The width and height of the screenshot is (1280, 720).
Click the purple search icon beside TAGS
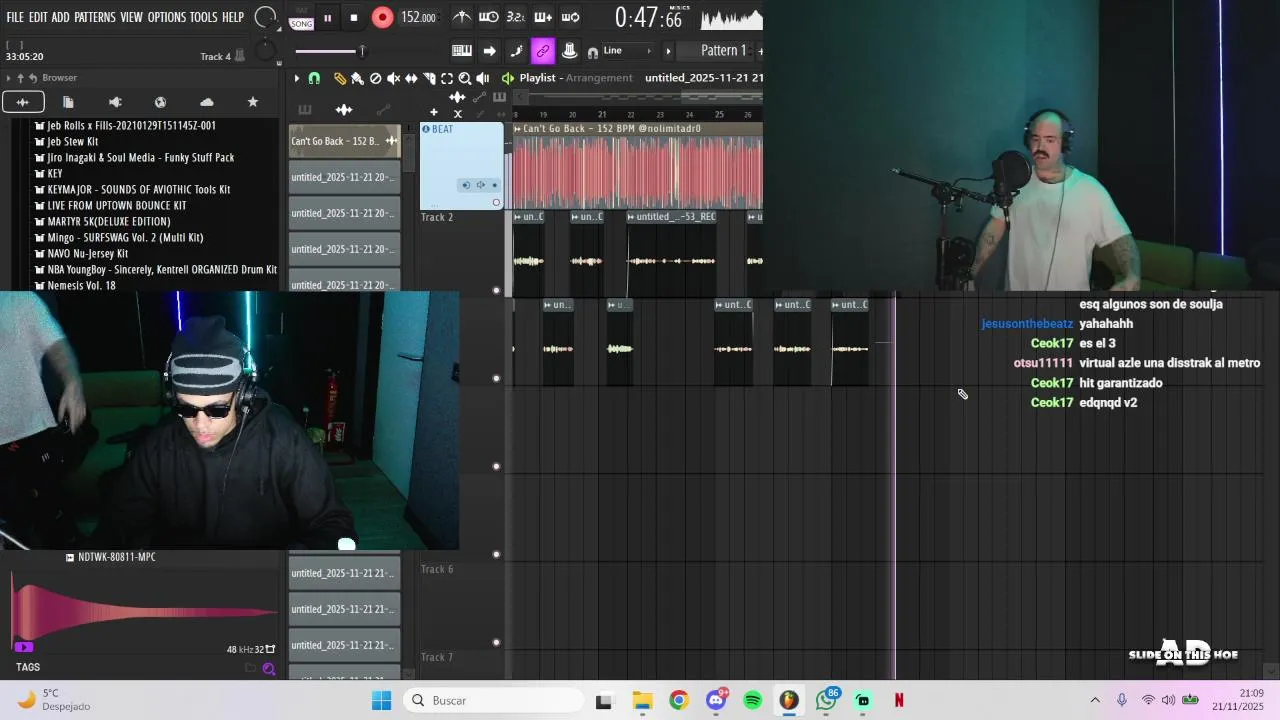268,669
